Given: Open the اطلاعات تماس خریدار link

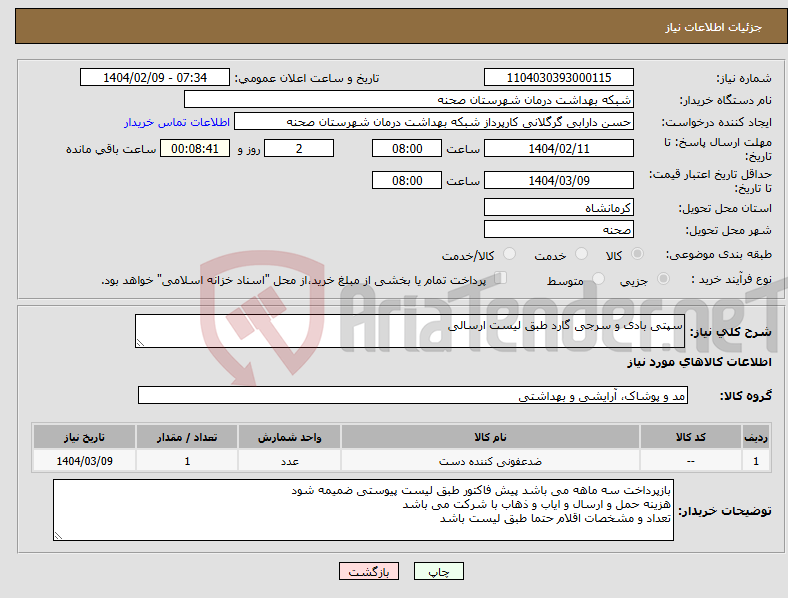Looking at the screenshot, I should [177, 122].
